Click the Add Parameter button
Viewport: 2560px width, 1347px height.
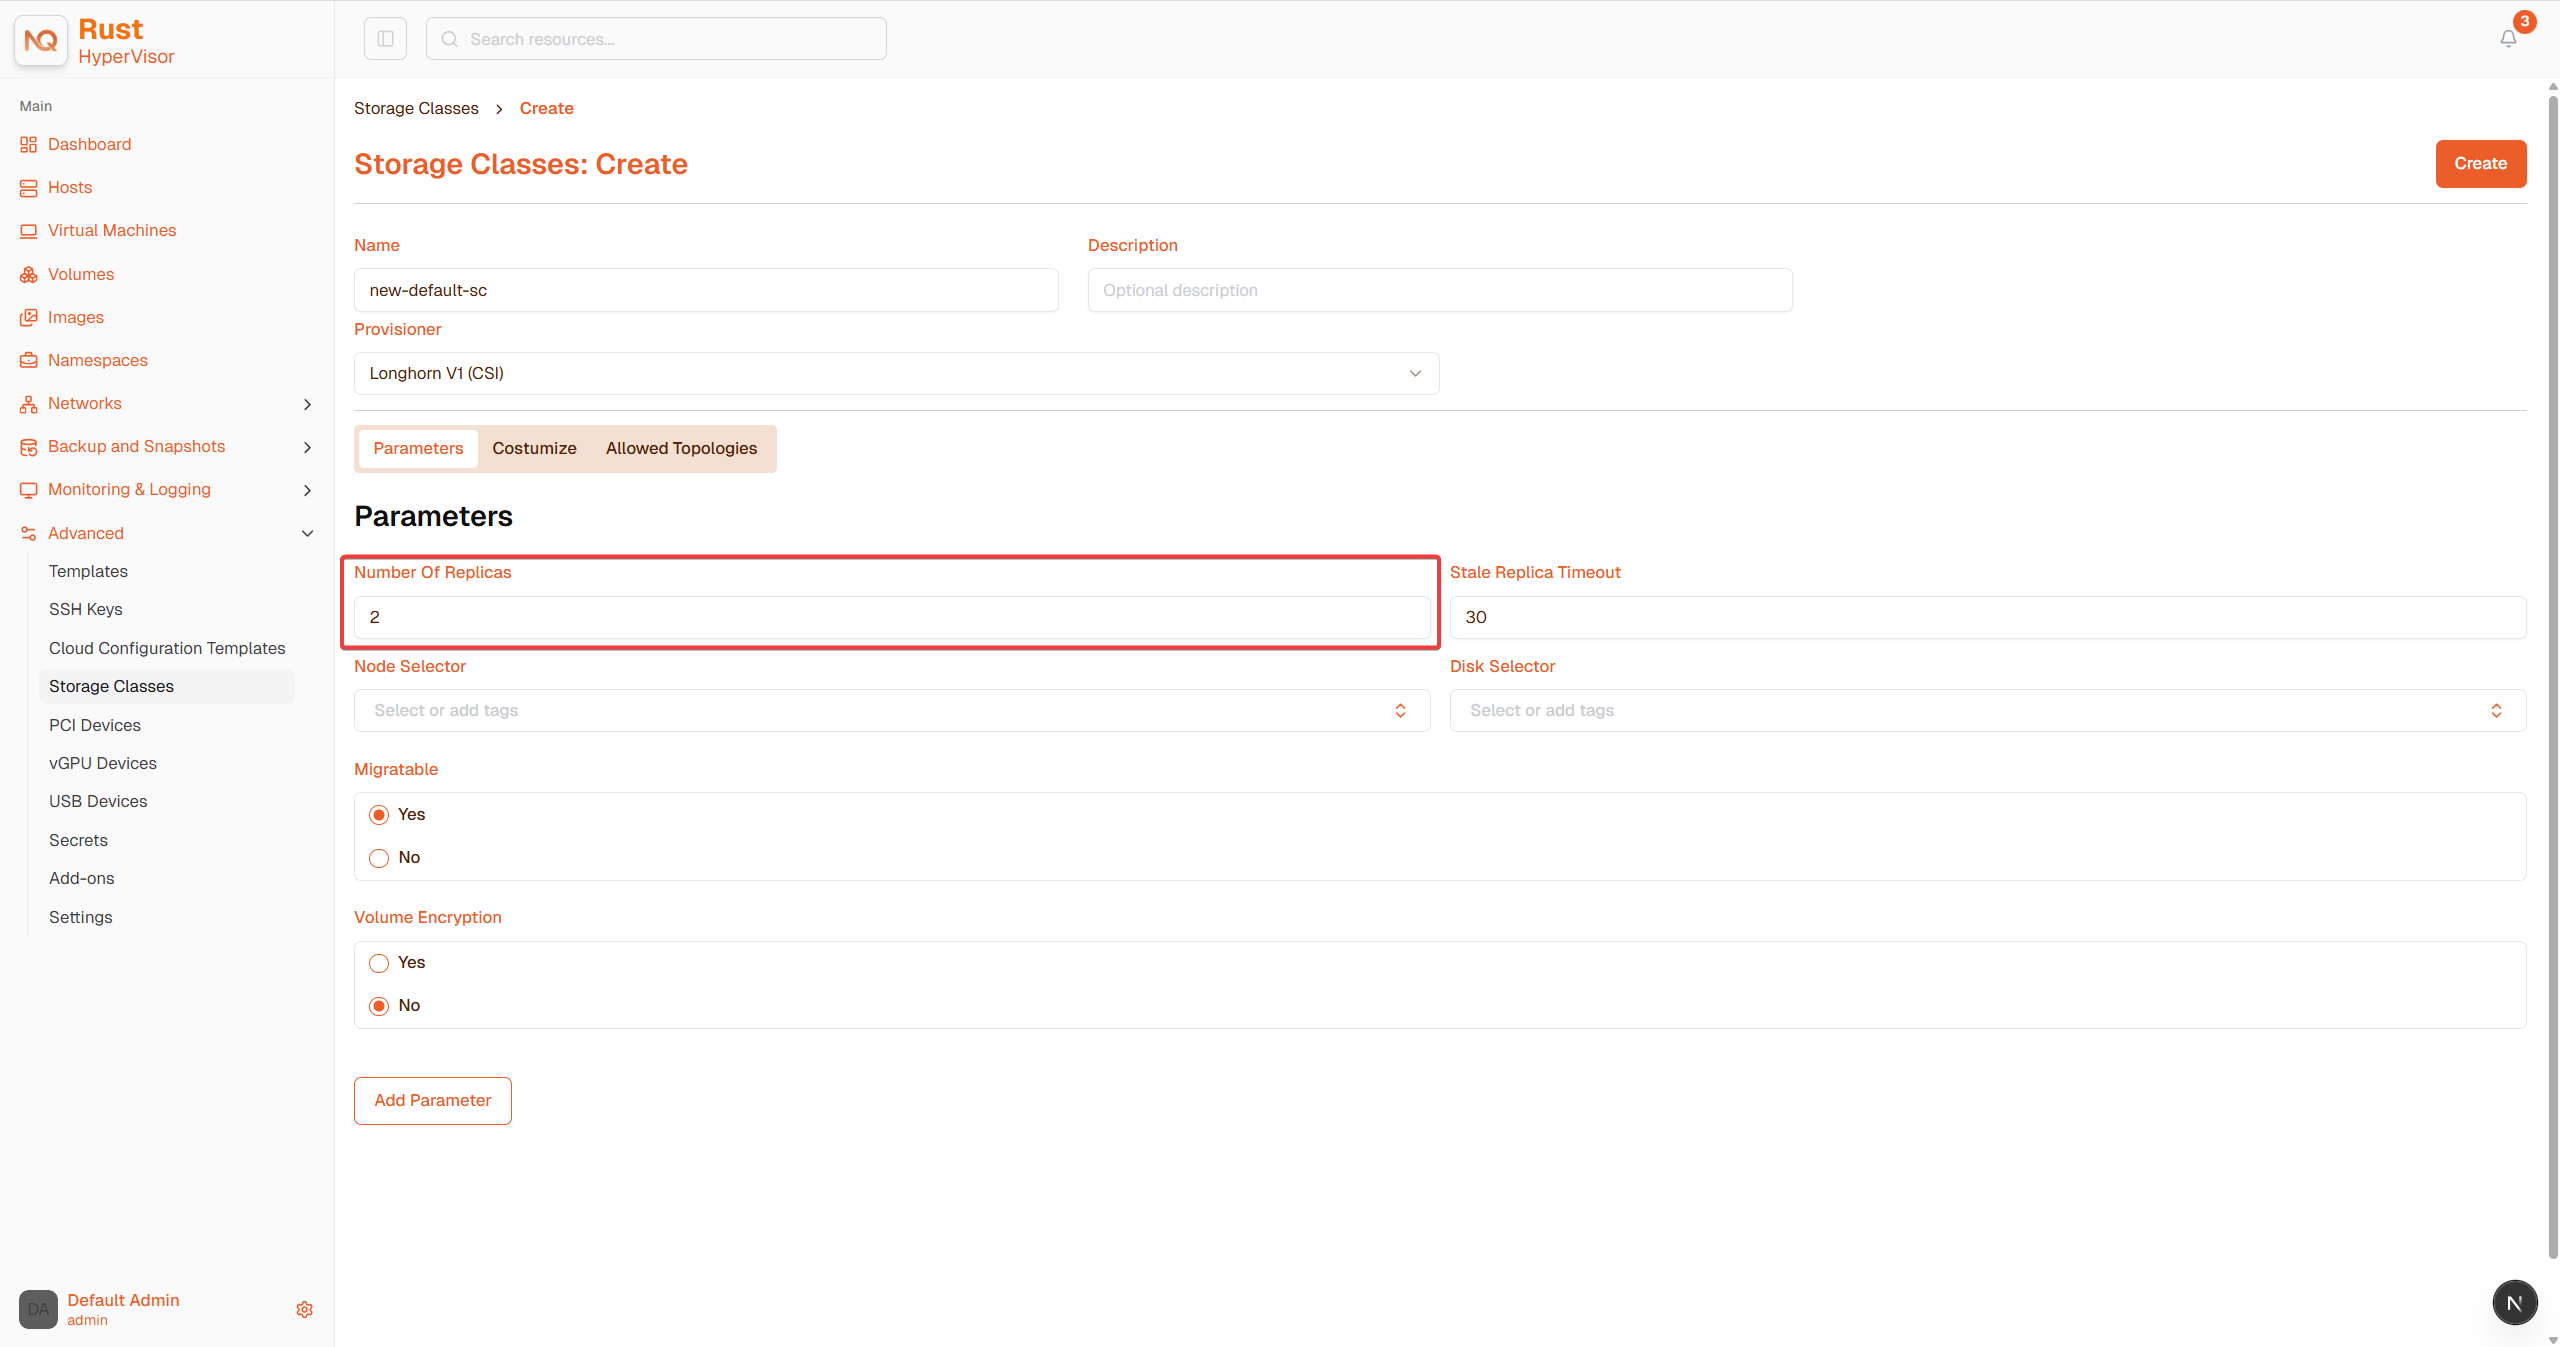point(432,1100)
